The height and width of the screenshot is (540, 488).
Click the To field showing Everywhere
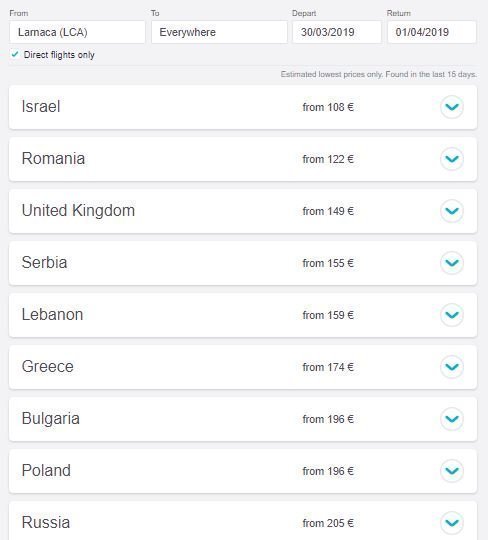(219, 32)
